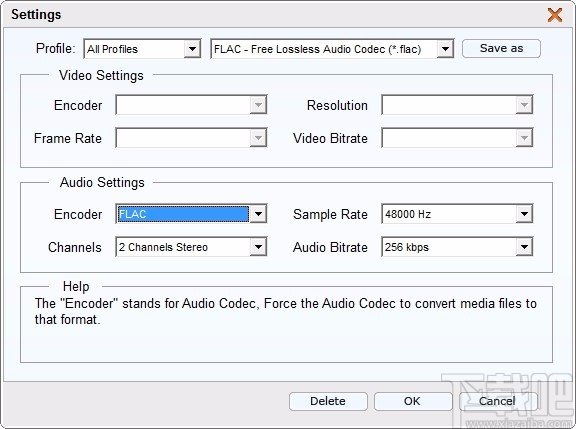Click the Profile: label

(55, 48)
